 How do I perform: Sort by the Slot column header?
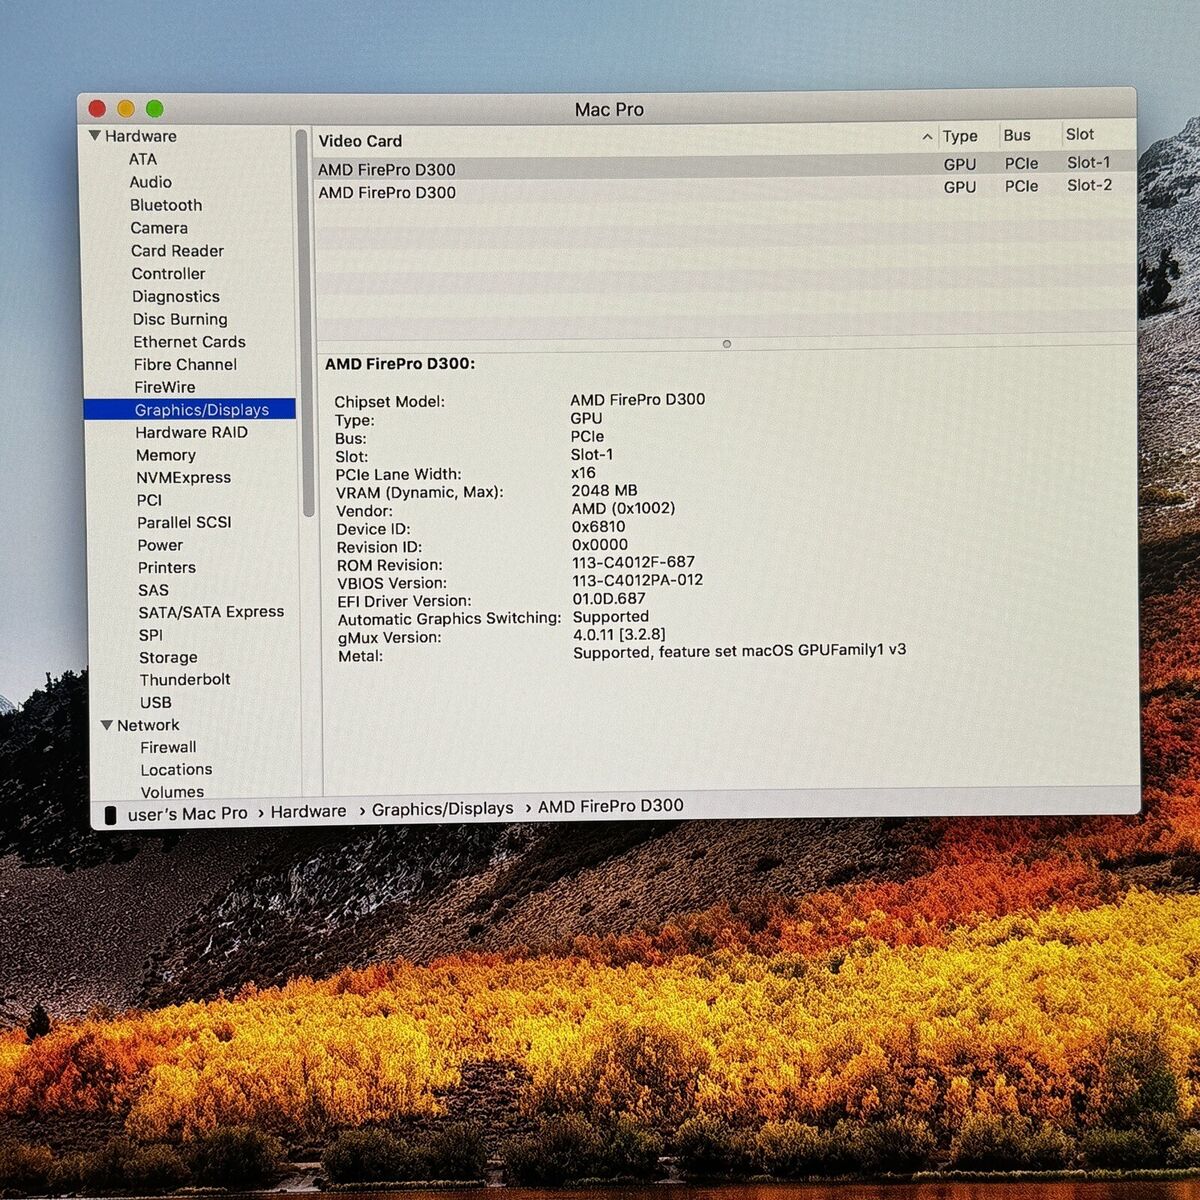point(1080,134)
